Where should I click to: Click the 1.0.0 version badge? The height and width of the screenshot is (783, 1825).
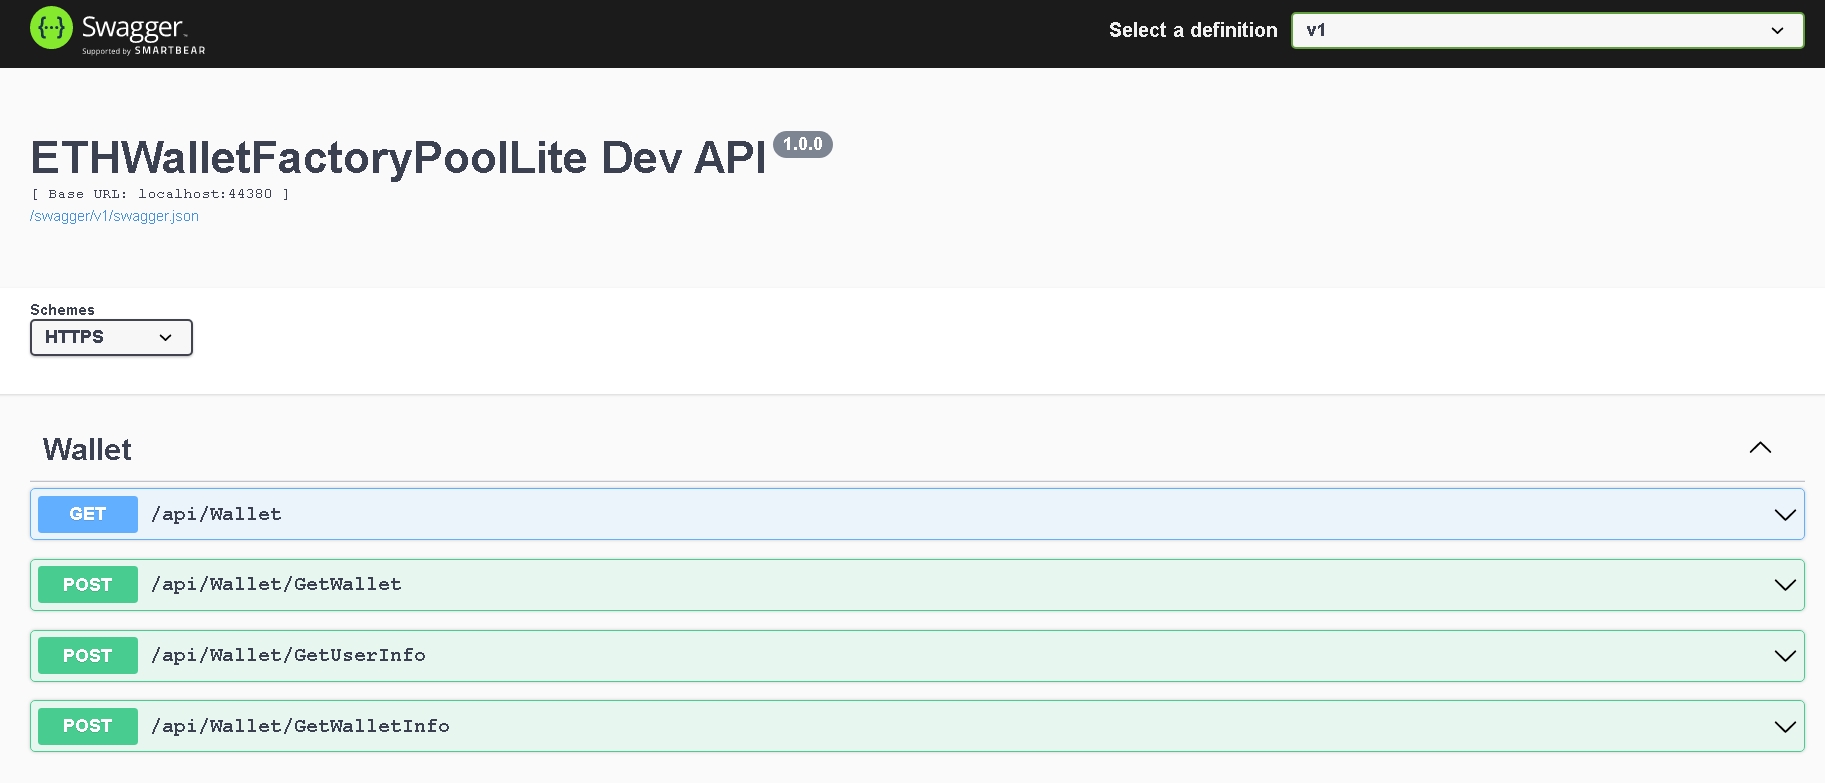click(x=803, y=144)
